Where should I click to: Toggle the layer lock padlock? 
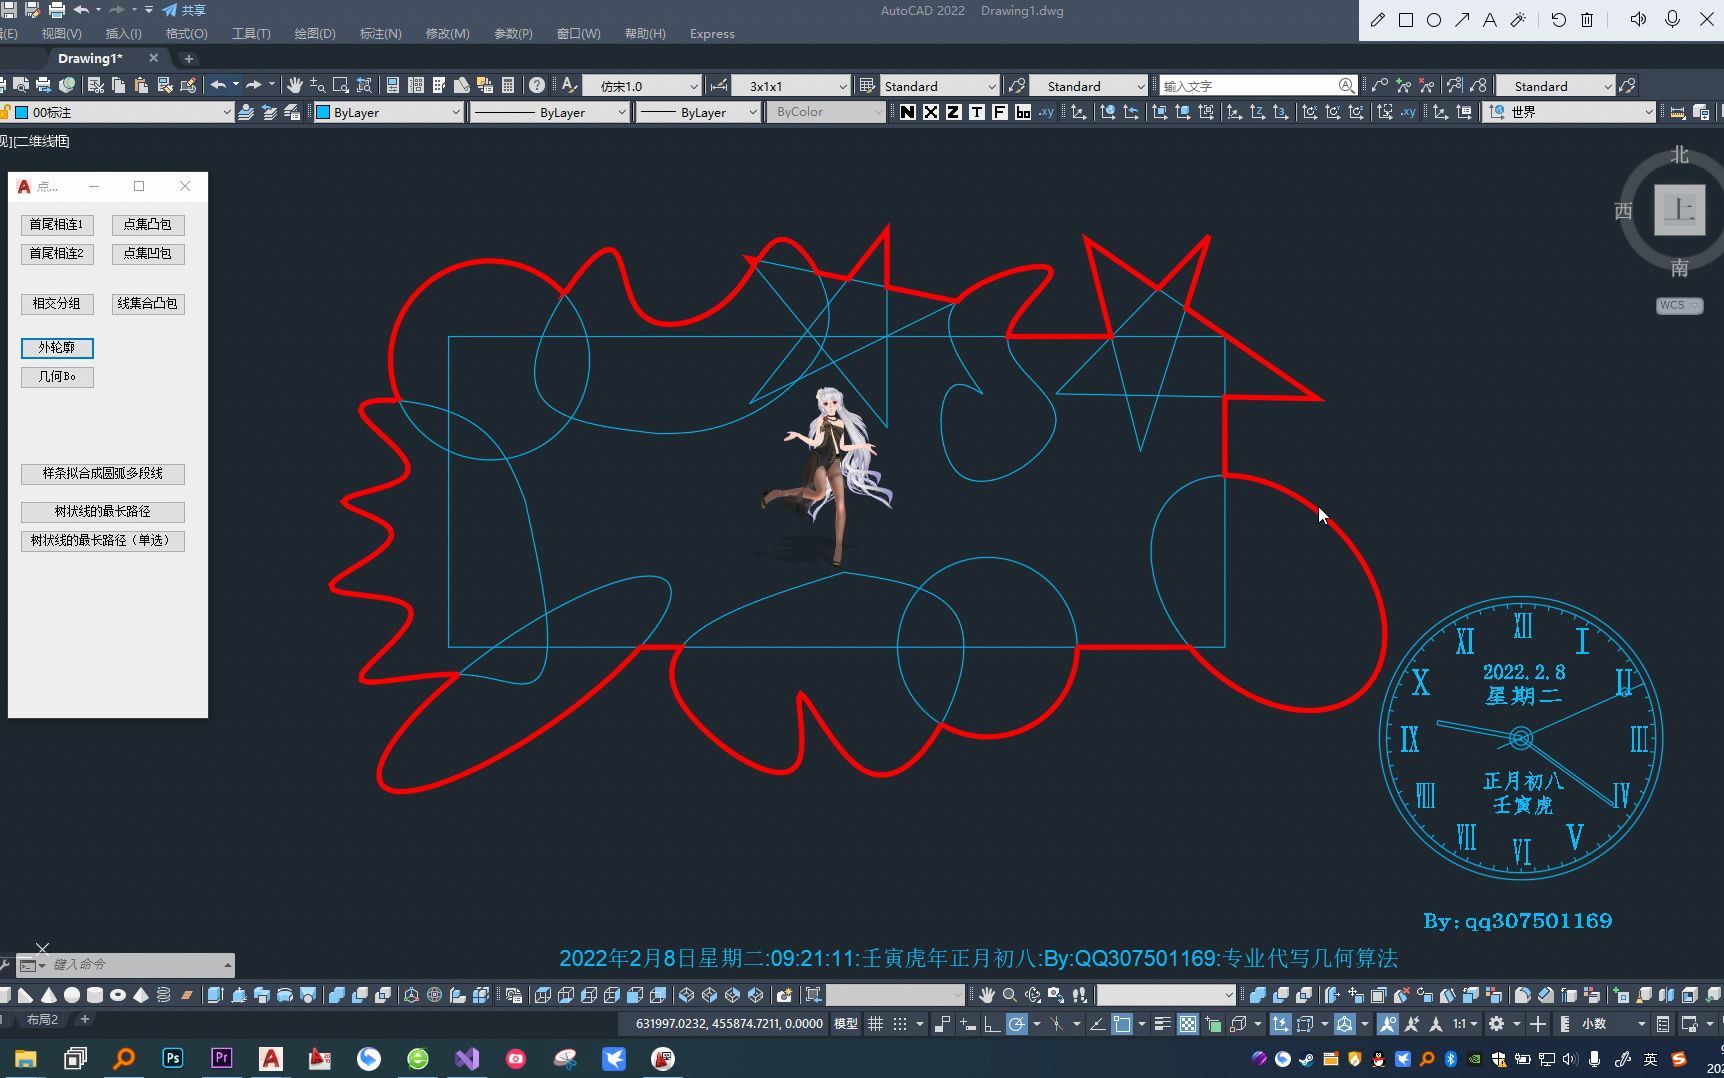click(x=6, y=112)
